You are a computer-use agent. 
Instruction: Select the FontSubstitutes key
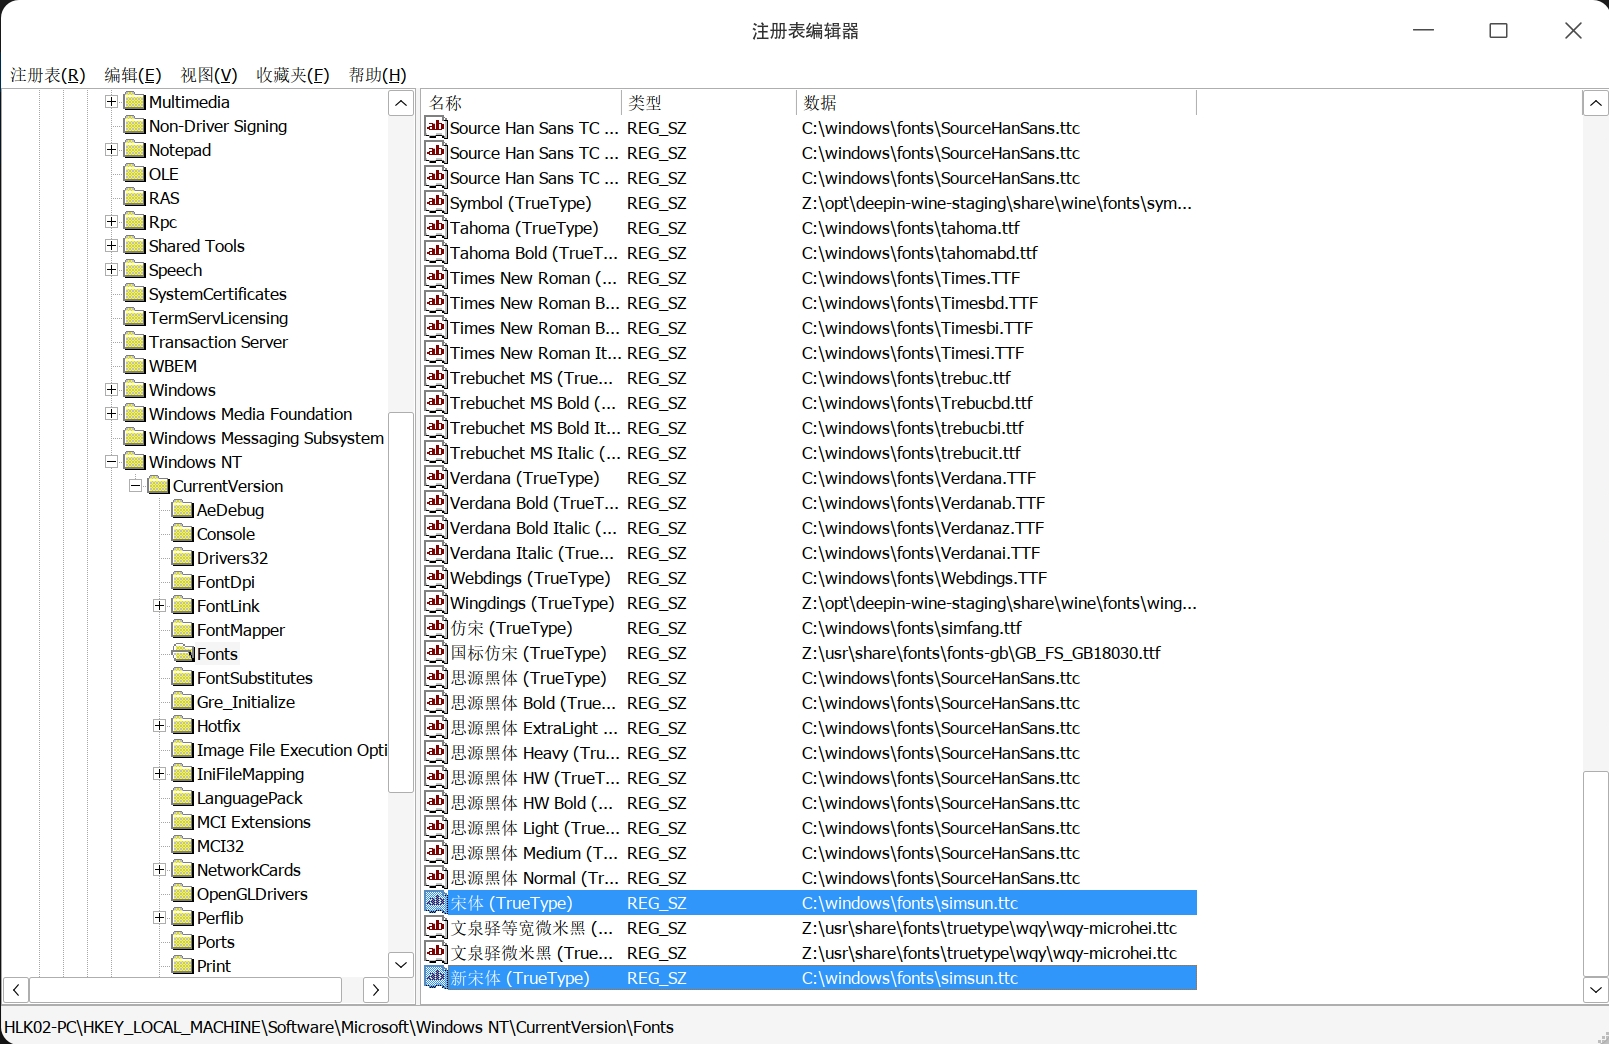tap(255, 677)
